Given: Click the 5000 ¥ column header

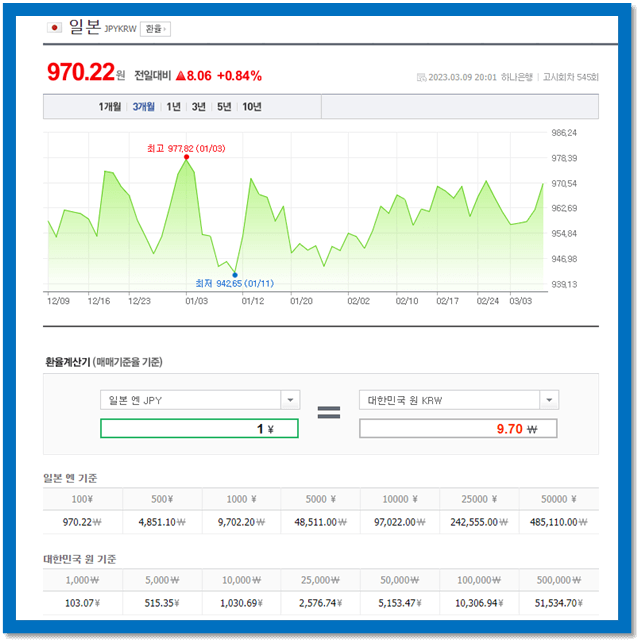Looking at the screenshot, I should point(321,499).
